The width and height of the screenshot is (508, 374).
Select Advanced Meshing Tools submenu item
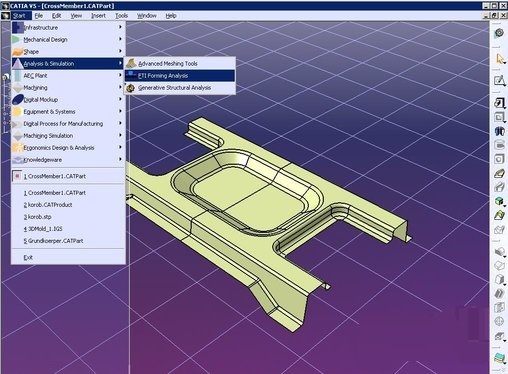[180, 63]
